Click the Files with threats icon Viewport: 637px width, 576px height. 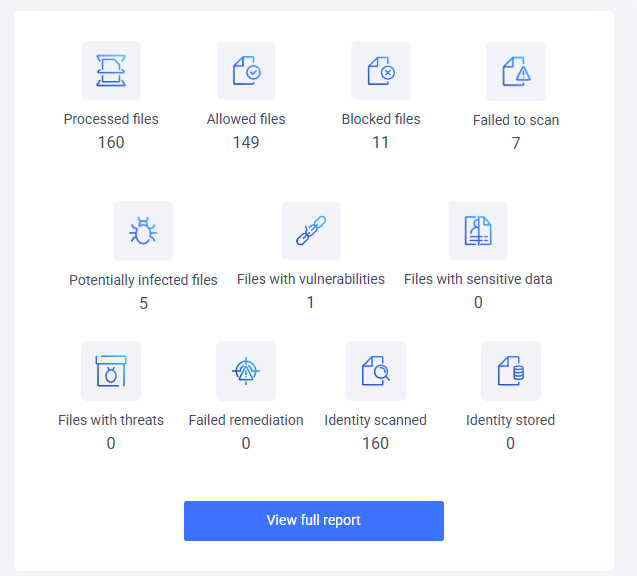click(111, 371)
